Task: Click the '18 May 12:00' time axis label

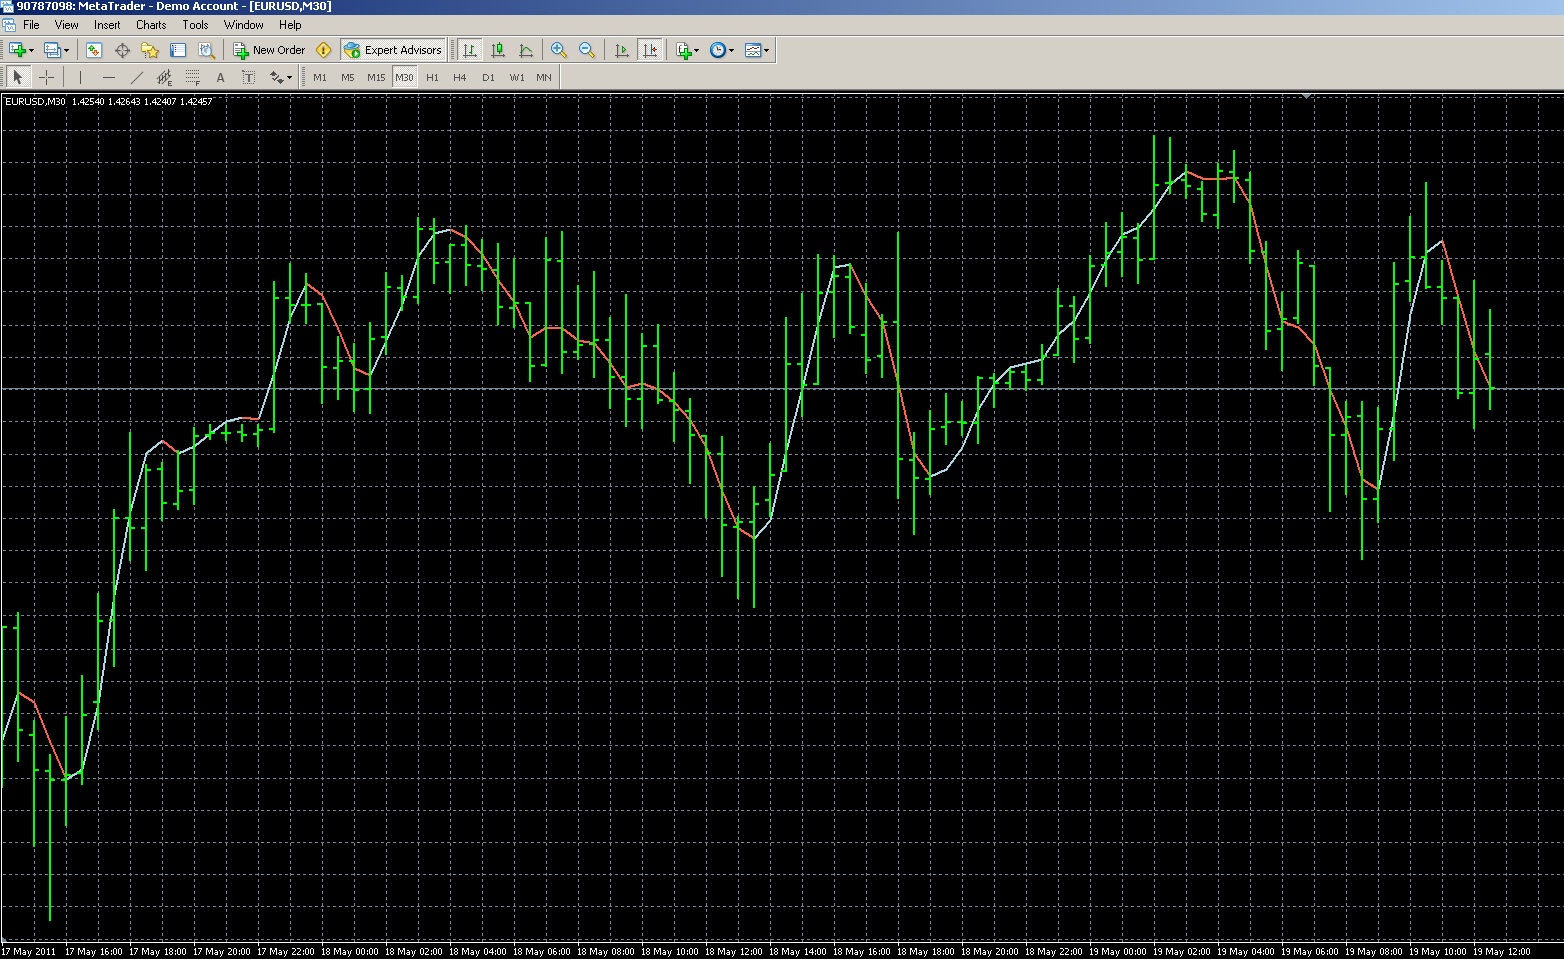Action: point(735,951)
